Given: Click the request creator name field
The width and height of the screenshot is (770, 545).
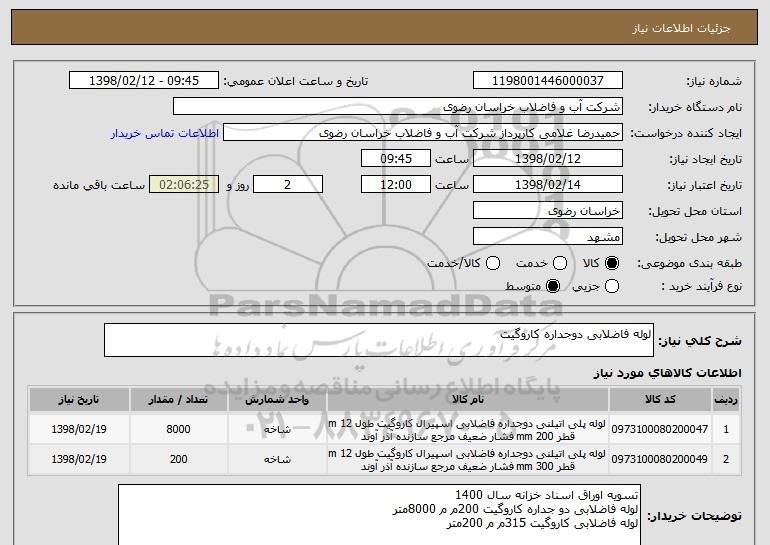Looking at the screenshot, I should click(x=423, y=132).
